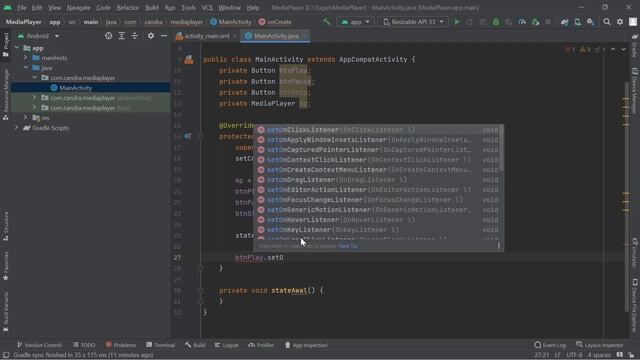Open Search Everywhere magnifier icon

[607, 22]
